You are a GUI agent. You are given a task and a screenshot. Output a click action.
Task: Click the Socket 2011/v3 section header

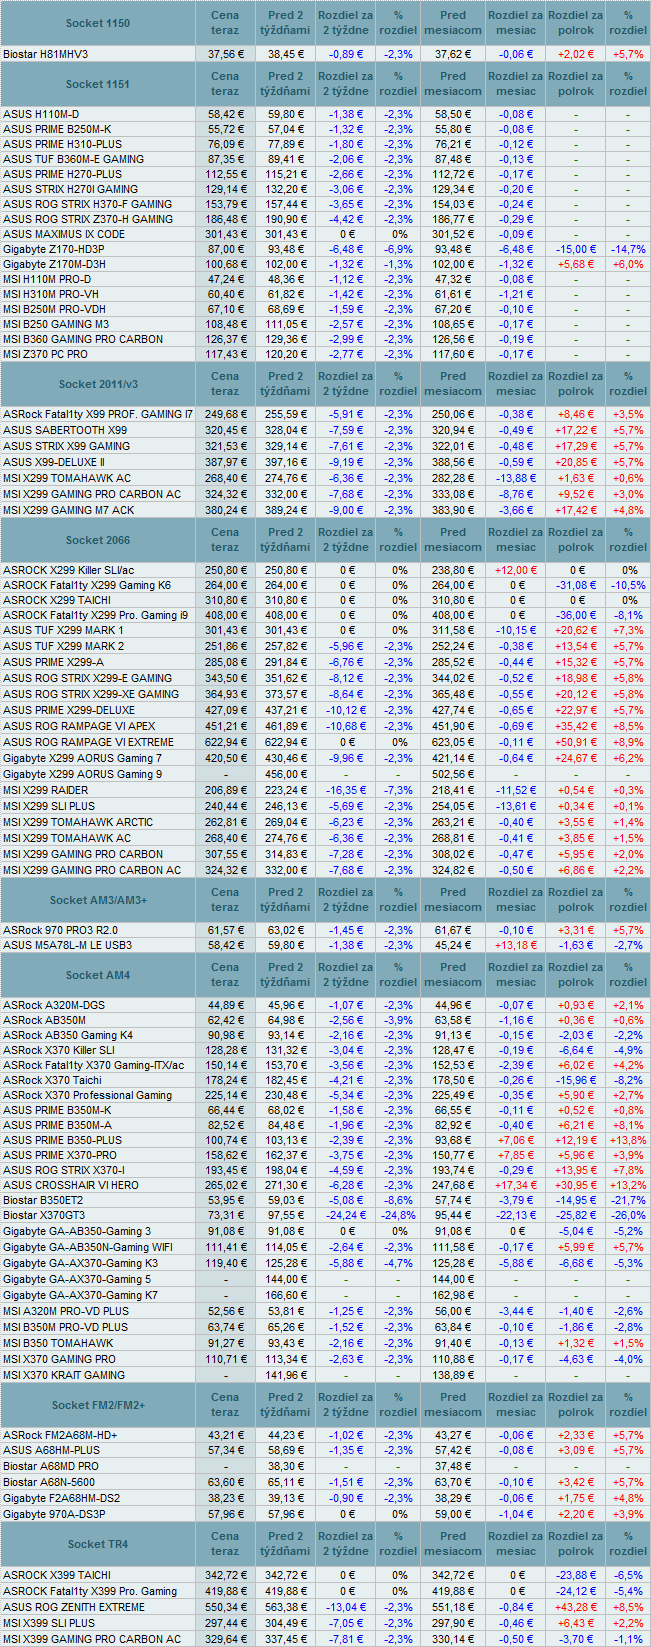98,384
